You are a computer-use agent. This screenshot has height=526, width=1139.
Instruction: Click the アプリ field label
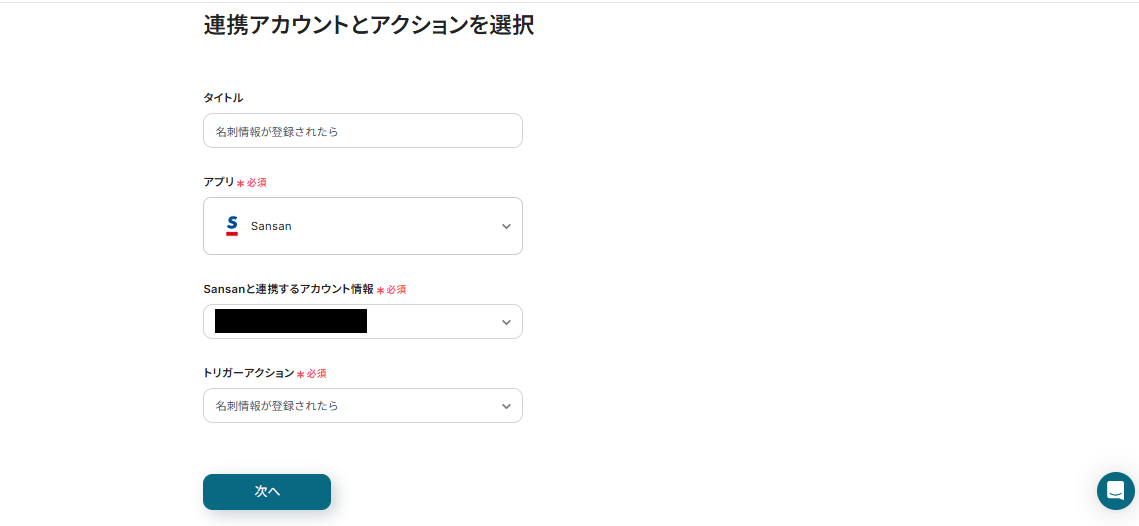[x=218, y=182]
